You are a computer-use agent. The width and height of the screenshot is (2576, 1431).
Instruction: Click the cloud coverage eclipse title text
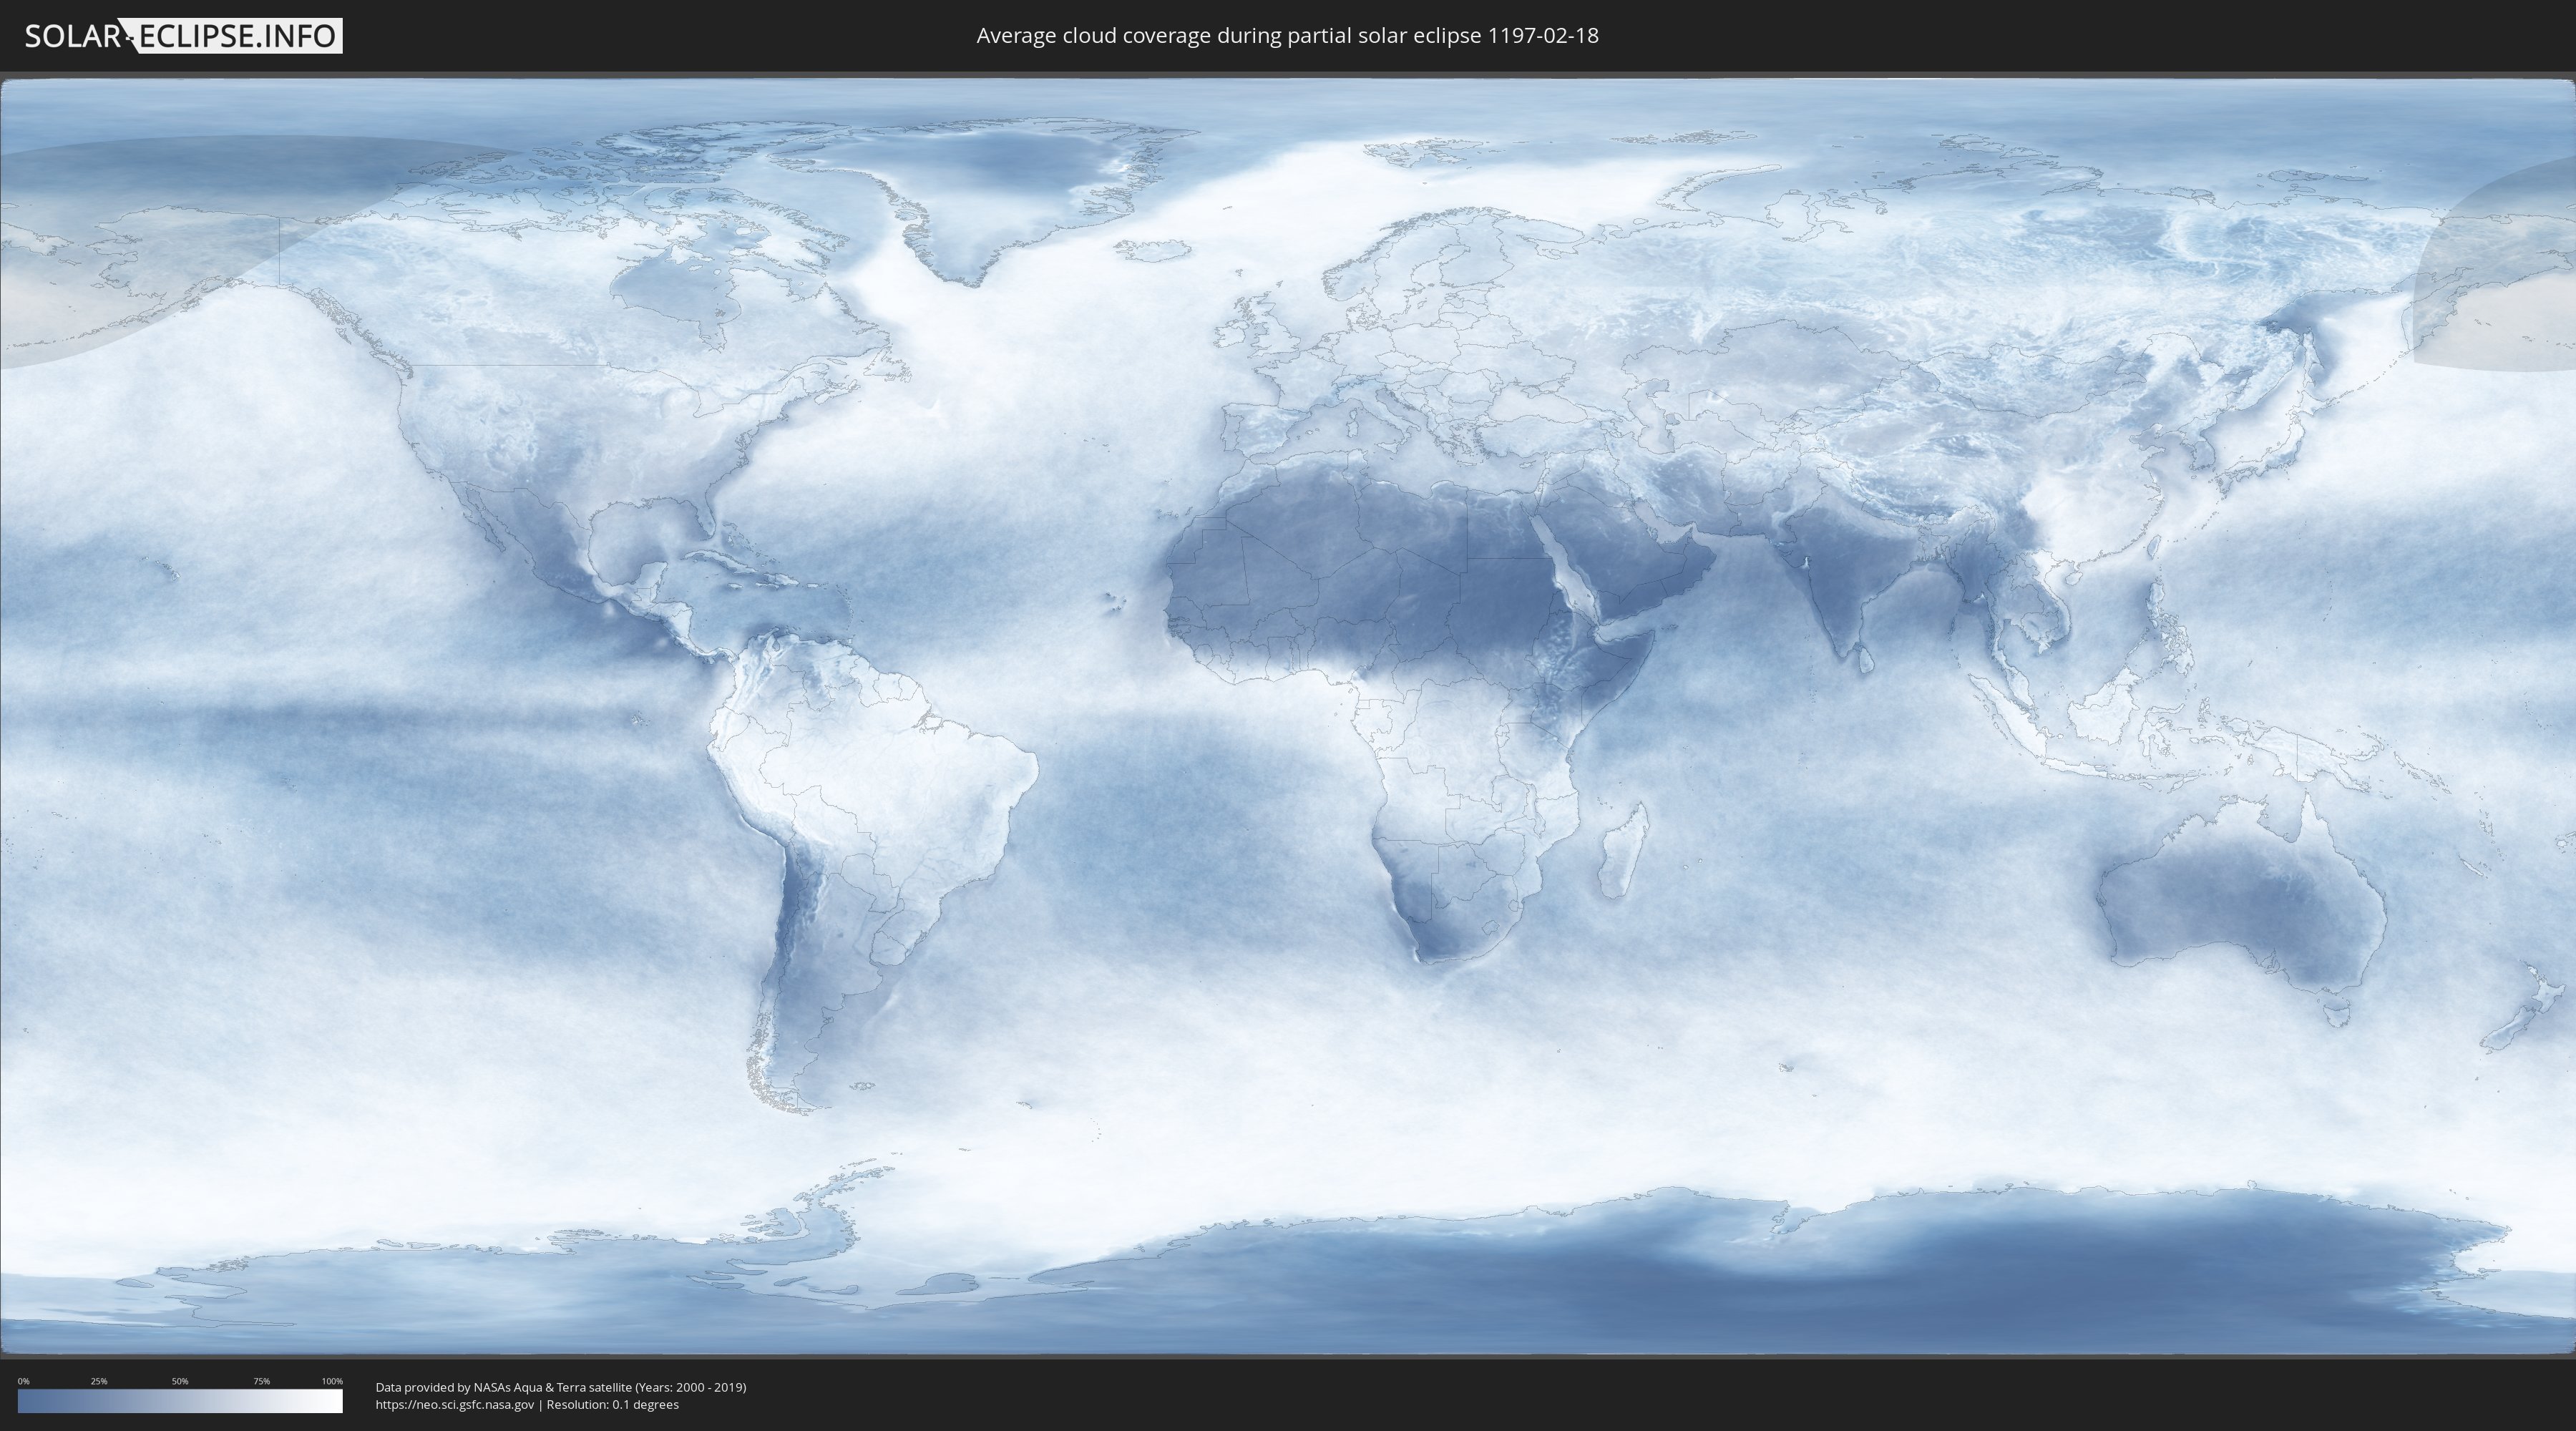click(x=1287, y=36)
